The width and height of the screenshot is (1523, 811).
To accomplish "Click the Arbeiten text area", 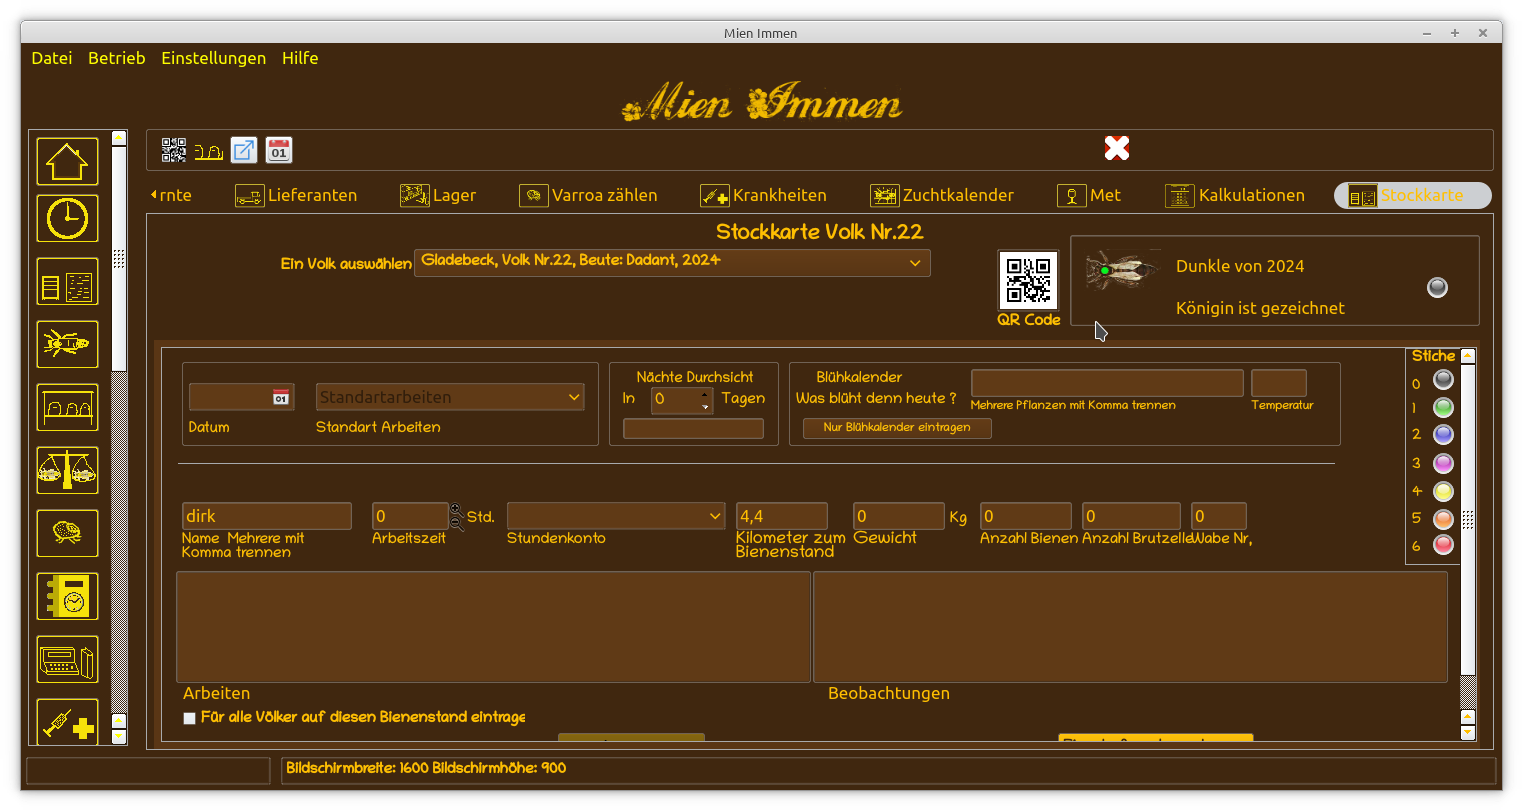I will [493, 627].
